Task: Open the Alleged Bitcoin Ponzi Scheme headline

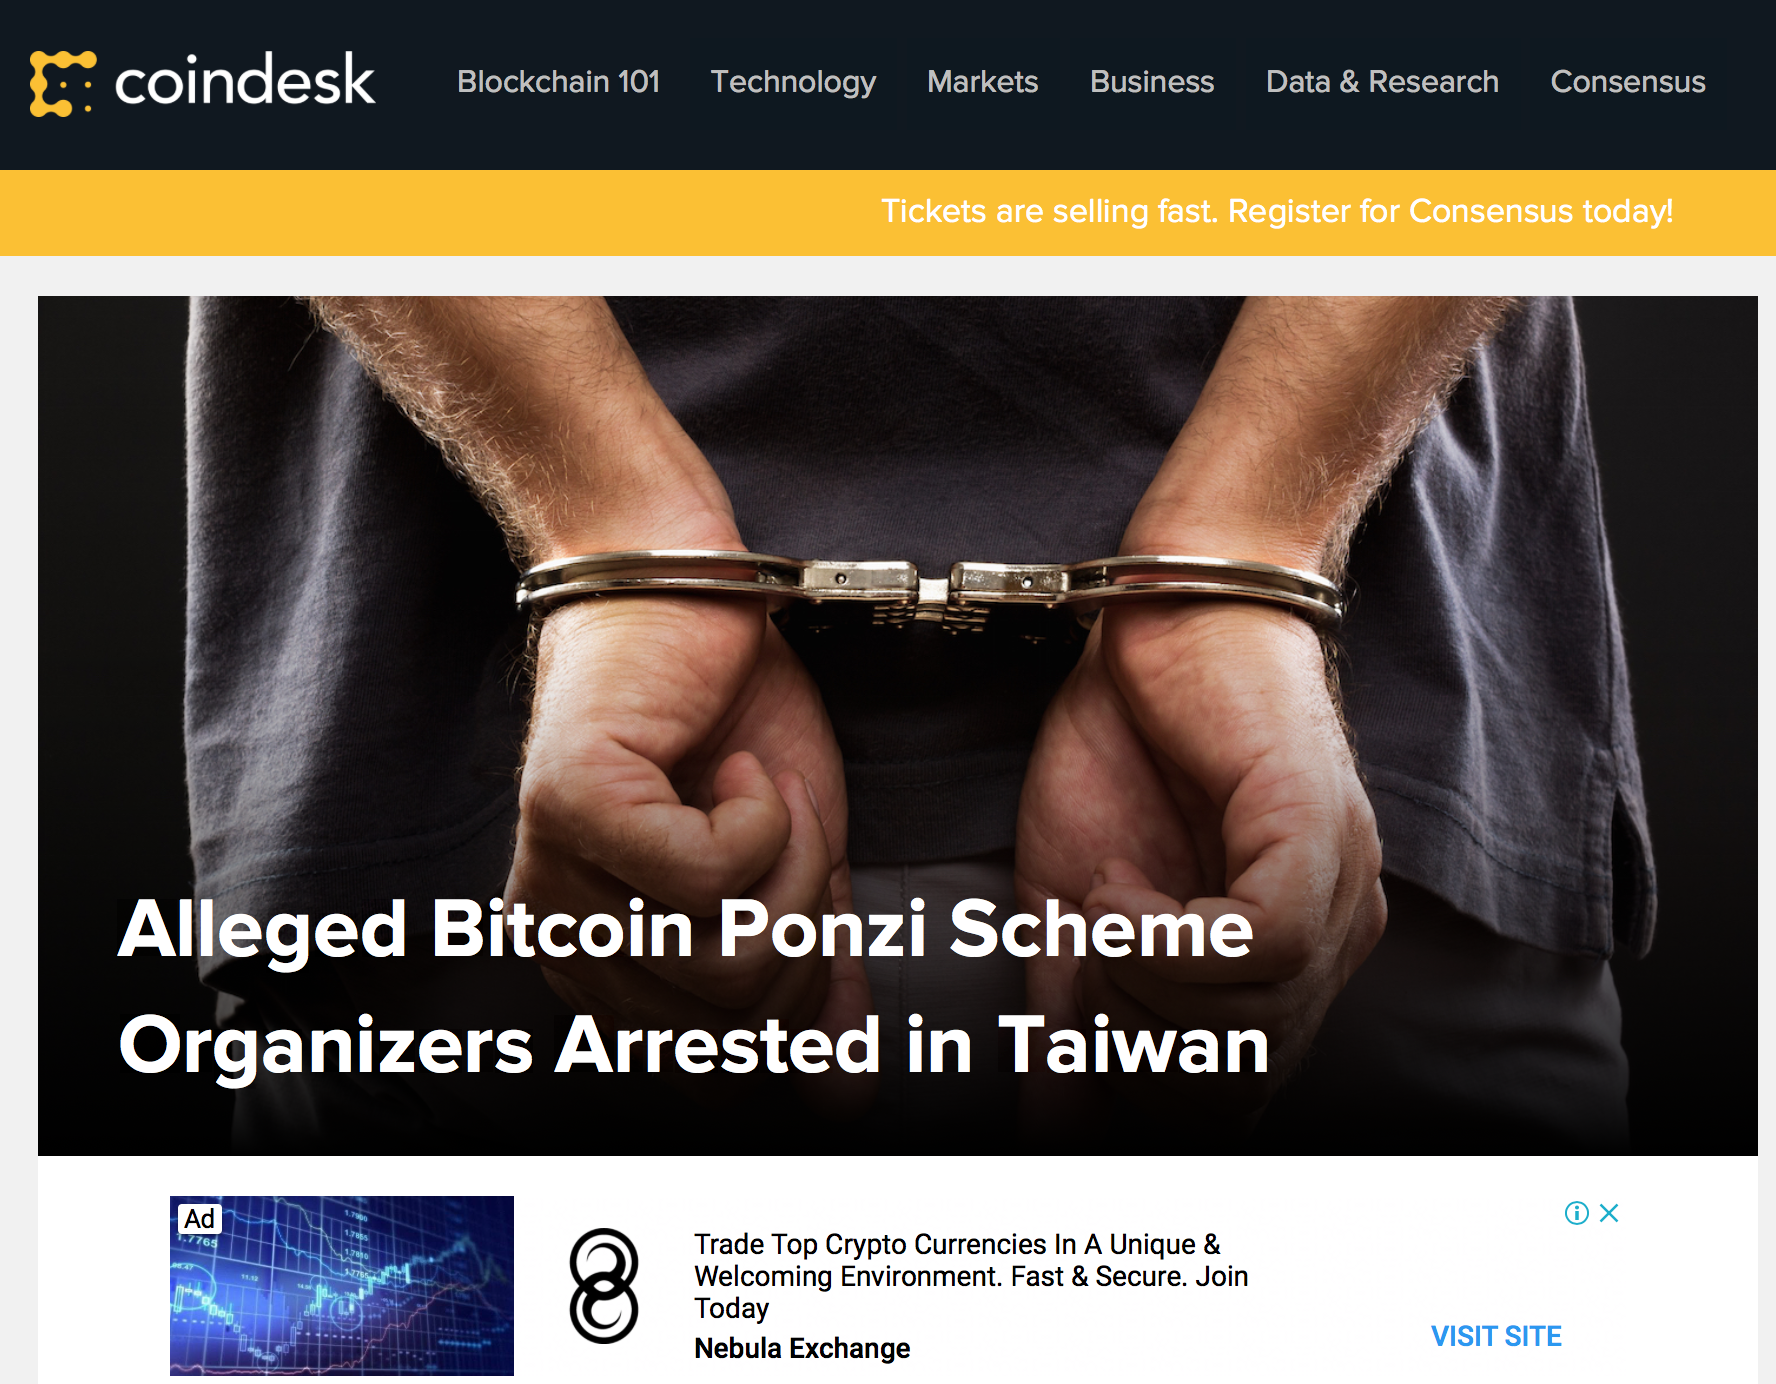Action: click(694, 987)
